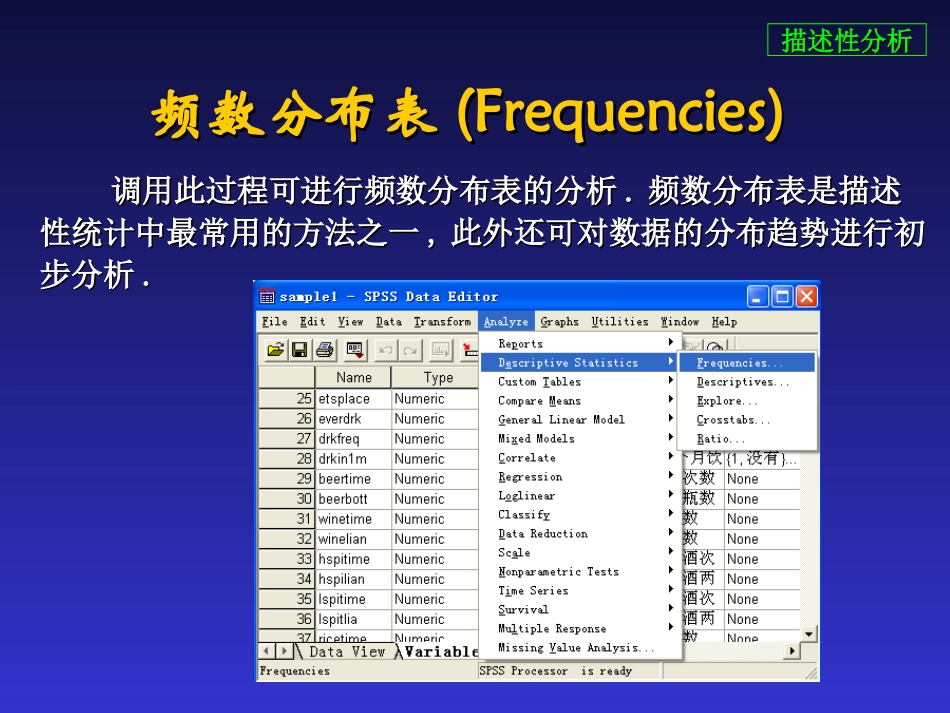Click Numeric type cell for lspitlia
Screen dimensions: 950x713
pos(435,619)
